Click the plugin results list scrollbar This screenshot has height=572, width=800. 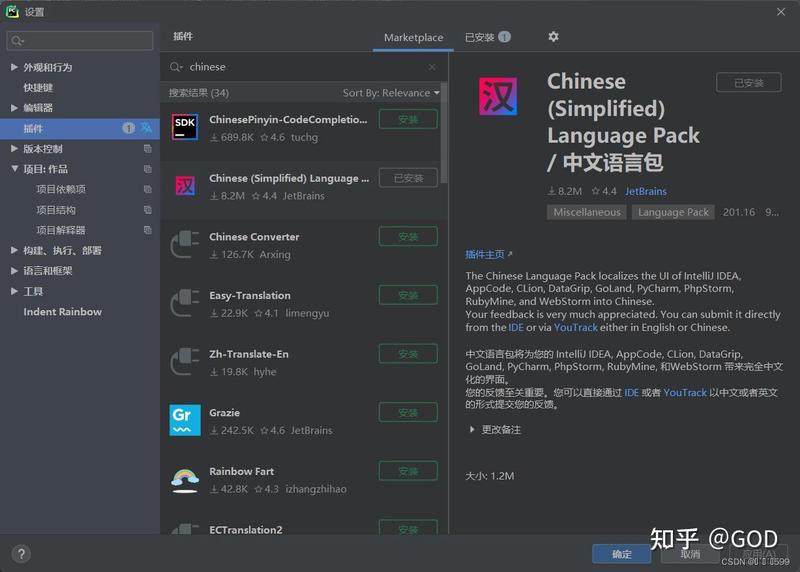pos(444,134)
